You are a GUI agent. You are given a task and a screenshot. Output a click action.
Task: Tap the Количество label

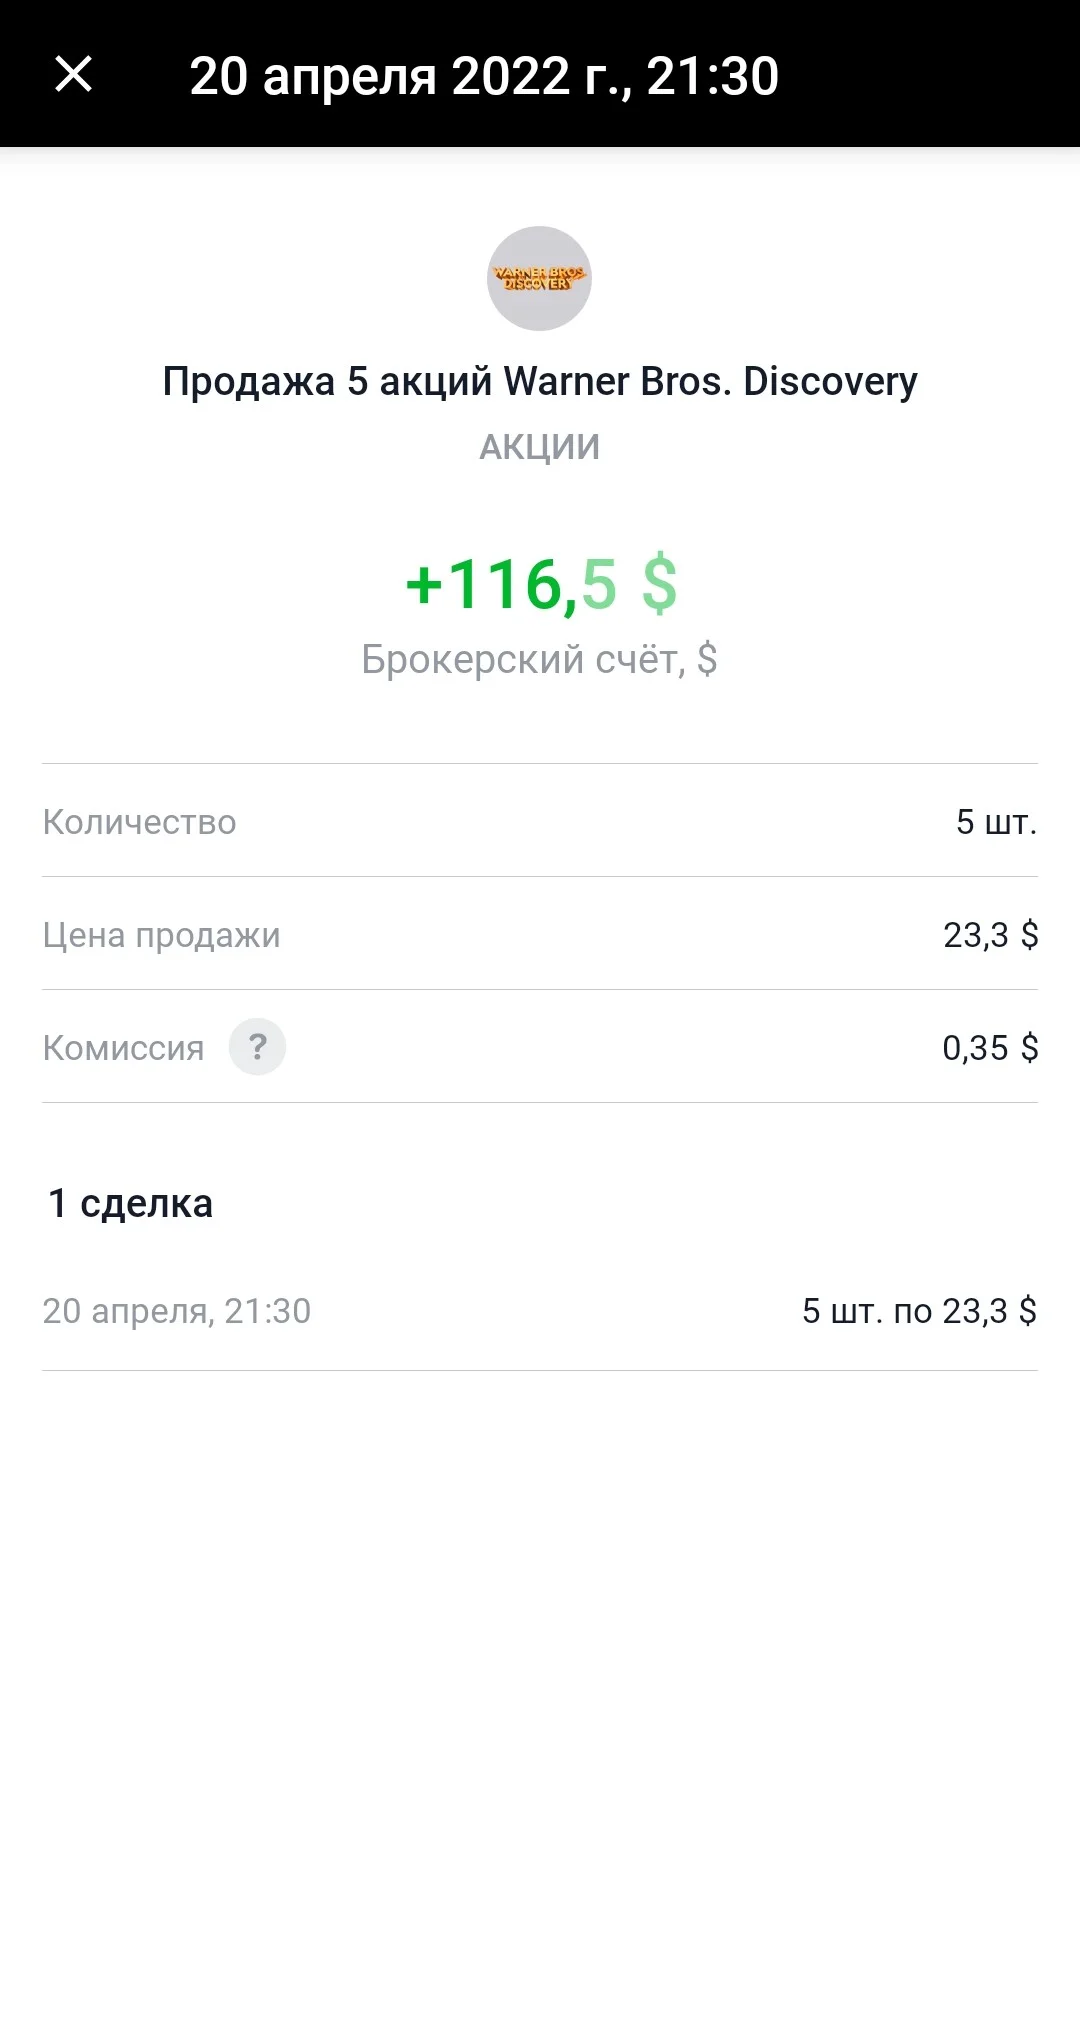coord(139,821)
